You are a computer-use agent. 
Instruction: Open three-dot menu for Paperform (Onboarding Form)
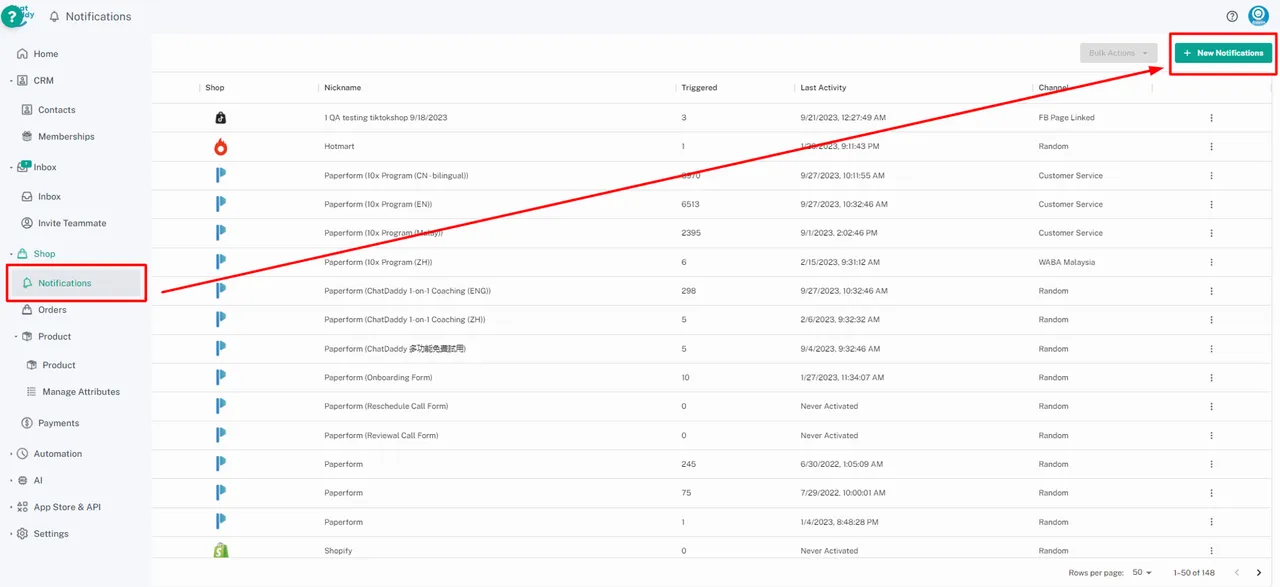pyautogui.click(x=1211, y=378)
